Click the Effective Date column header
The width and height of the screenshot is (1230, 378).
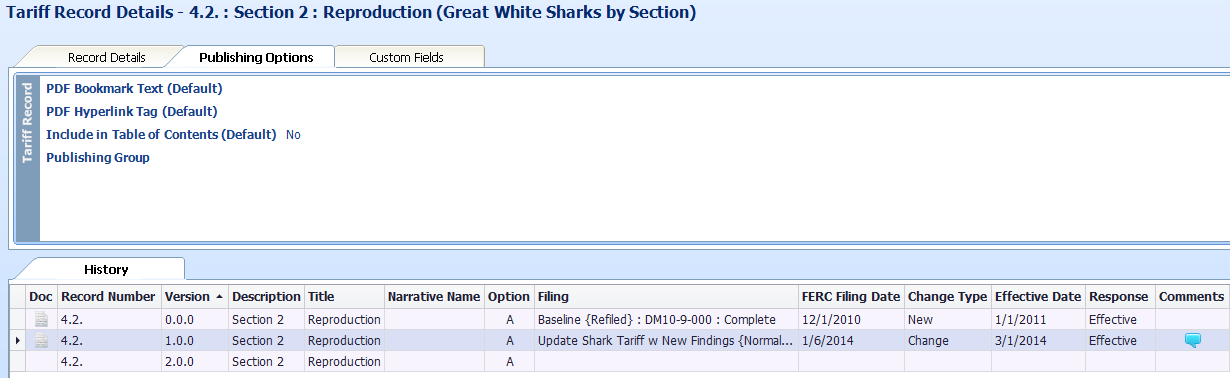[1038, 296]
